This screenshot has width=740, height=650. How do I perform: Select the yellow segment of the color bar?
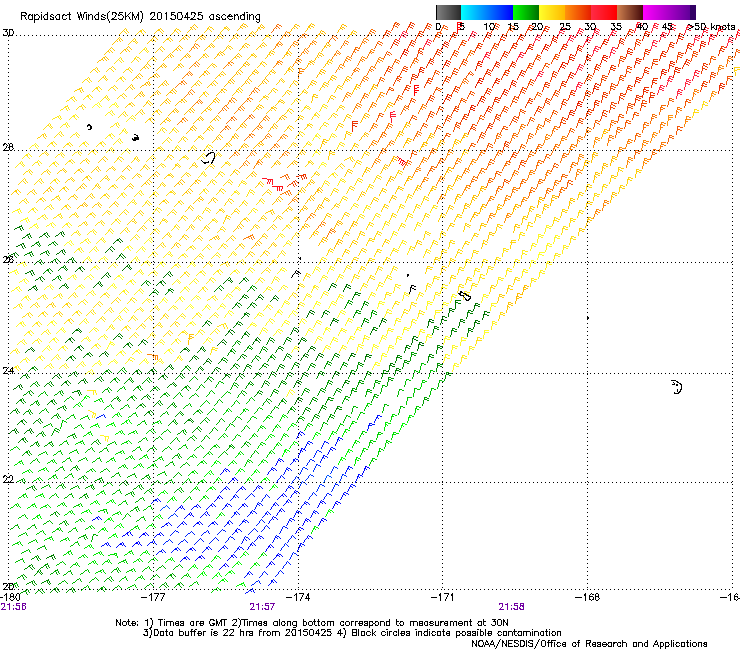click(552, 12)
